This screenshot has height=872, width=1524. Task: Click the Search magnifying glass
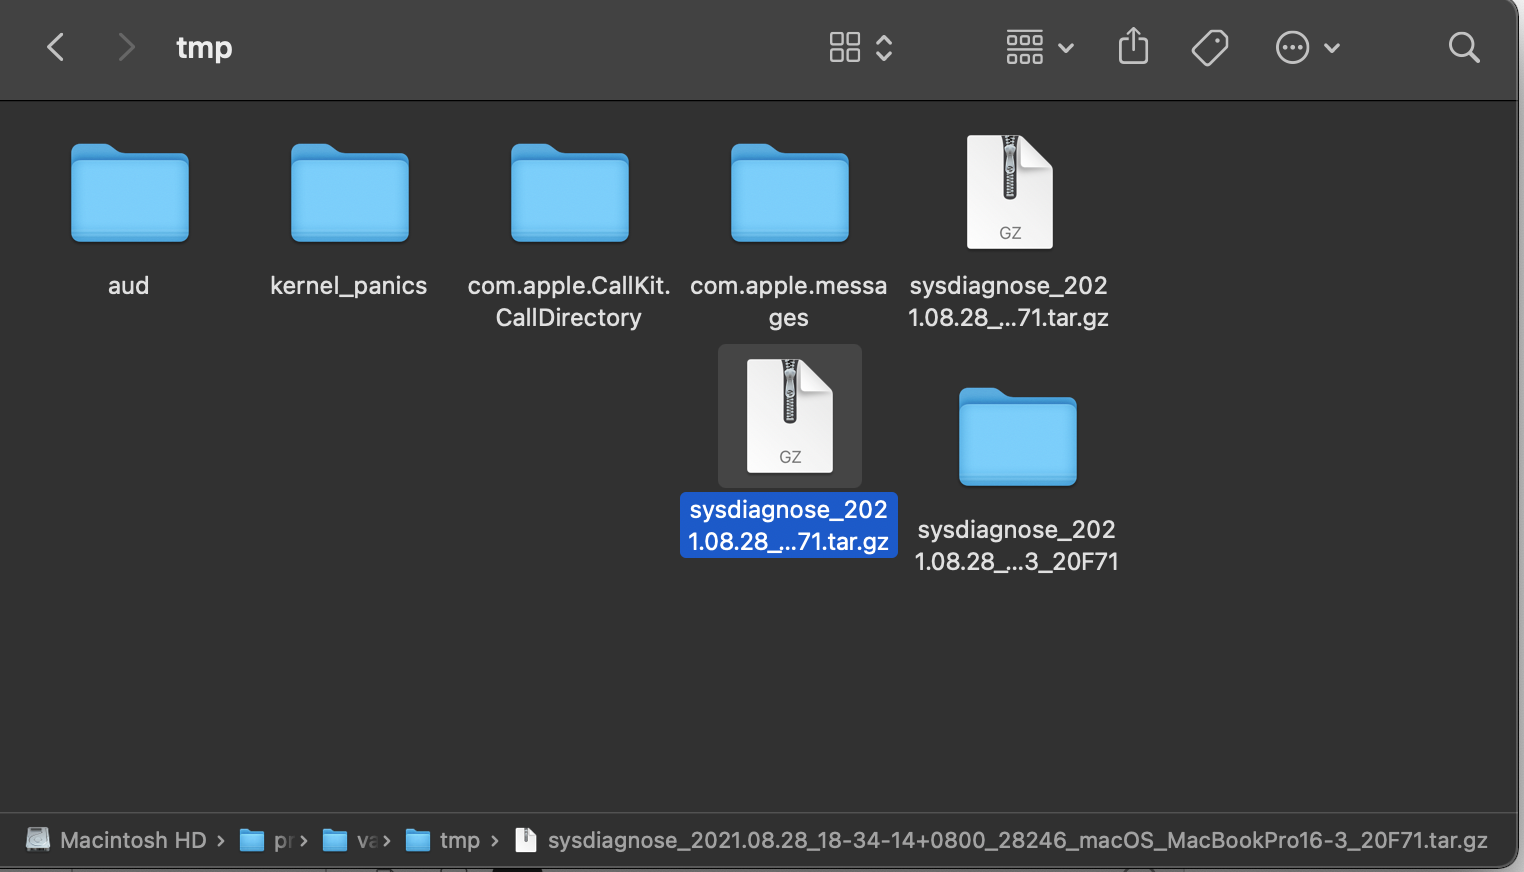1464,47
